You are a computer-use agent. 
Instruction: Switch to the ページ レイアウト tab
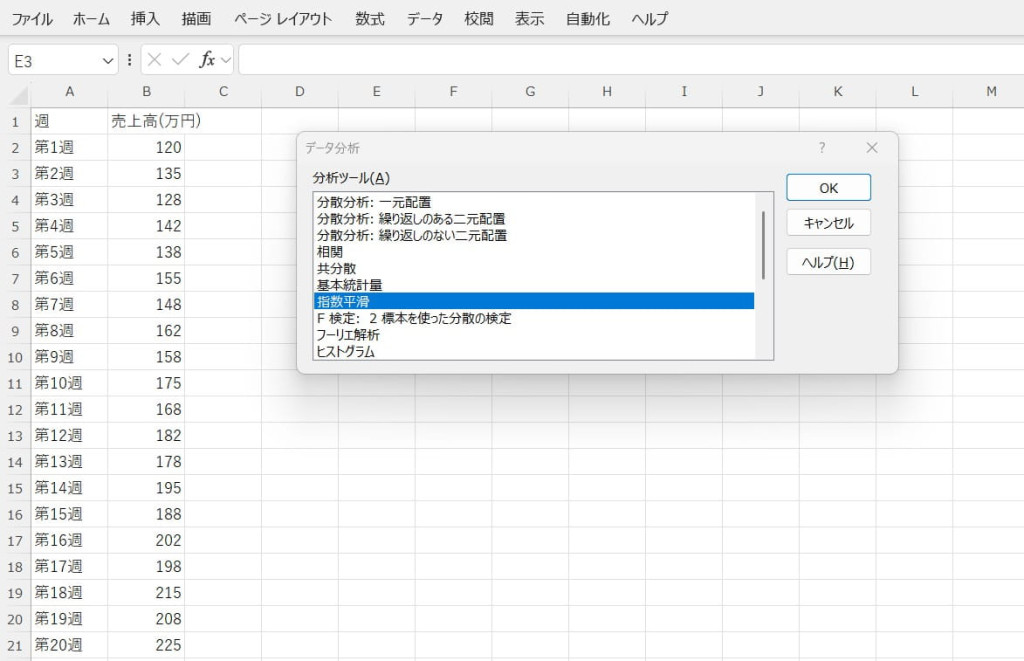[283, 18]
